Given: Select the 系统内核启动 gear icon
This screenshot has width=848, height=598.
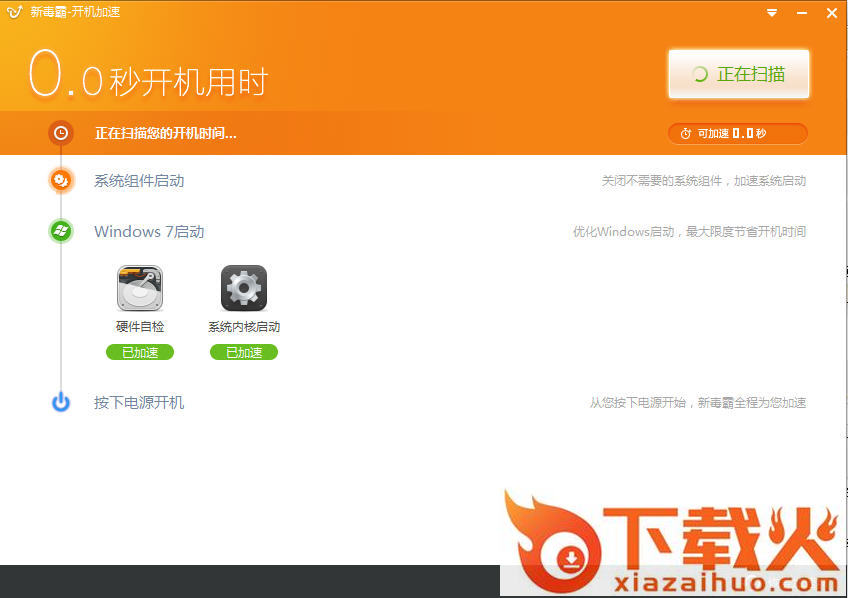Looking at the screenshot, I should (243, 288).
